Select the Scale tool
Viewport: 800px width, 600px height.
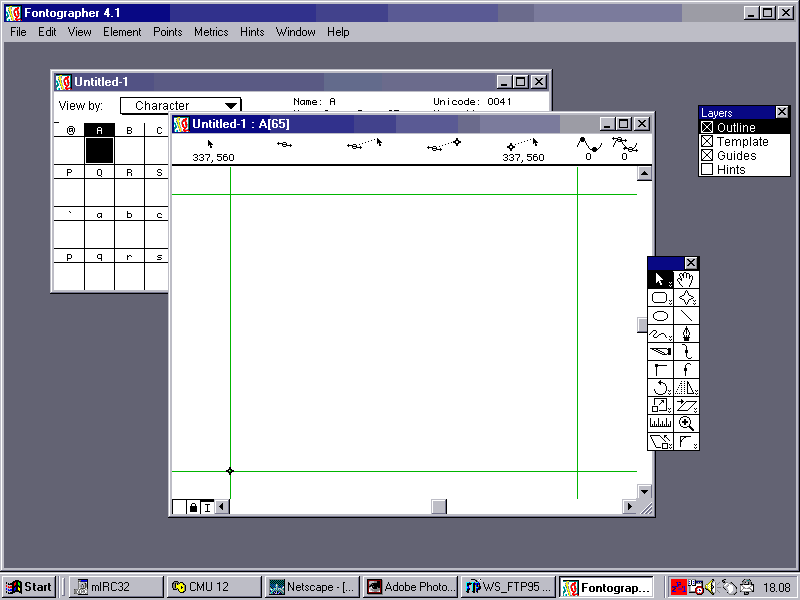pos(660,406)
